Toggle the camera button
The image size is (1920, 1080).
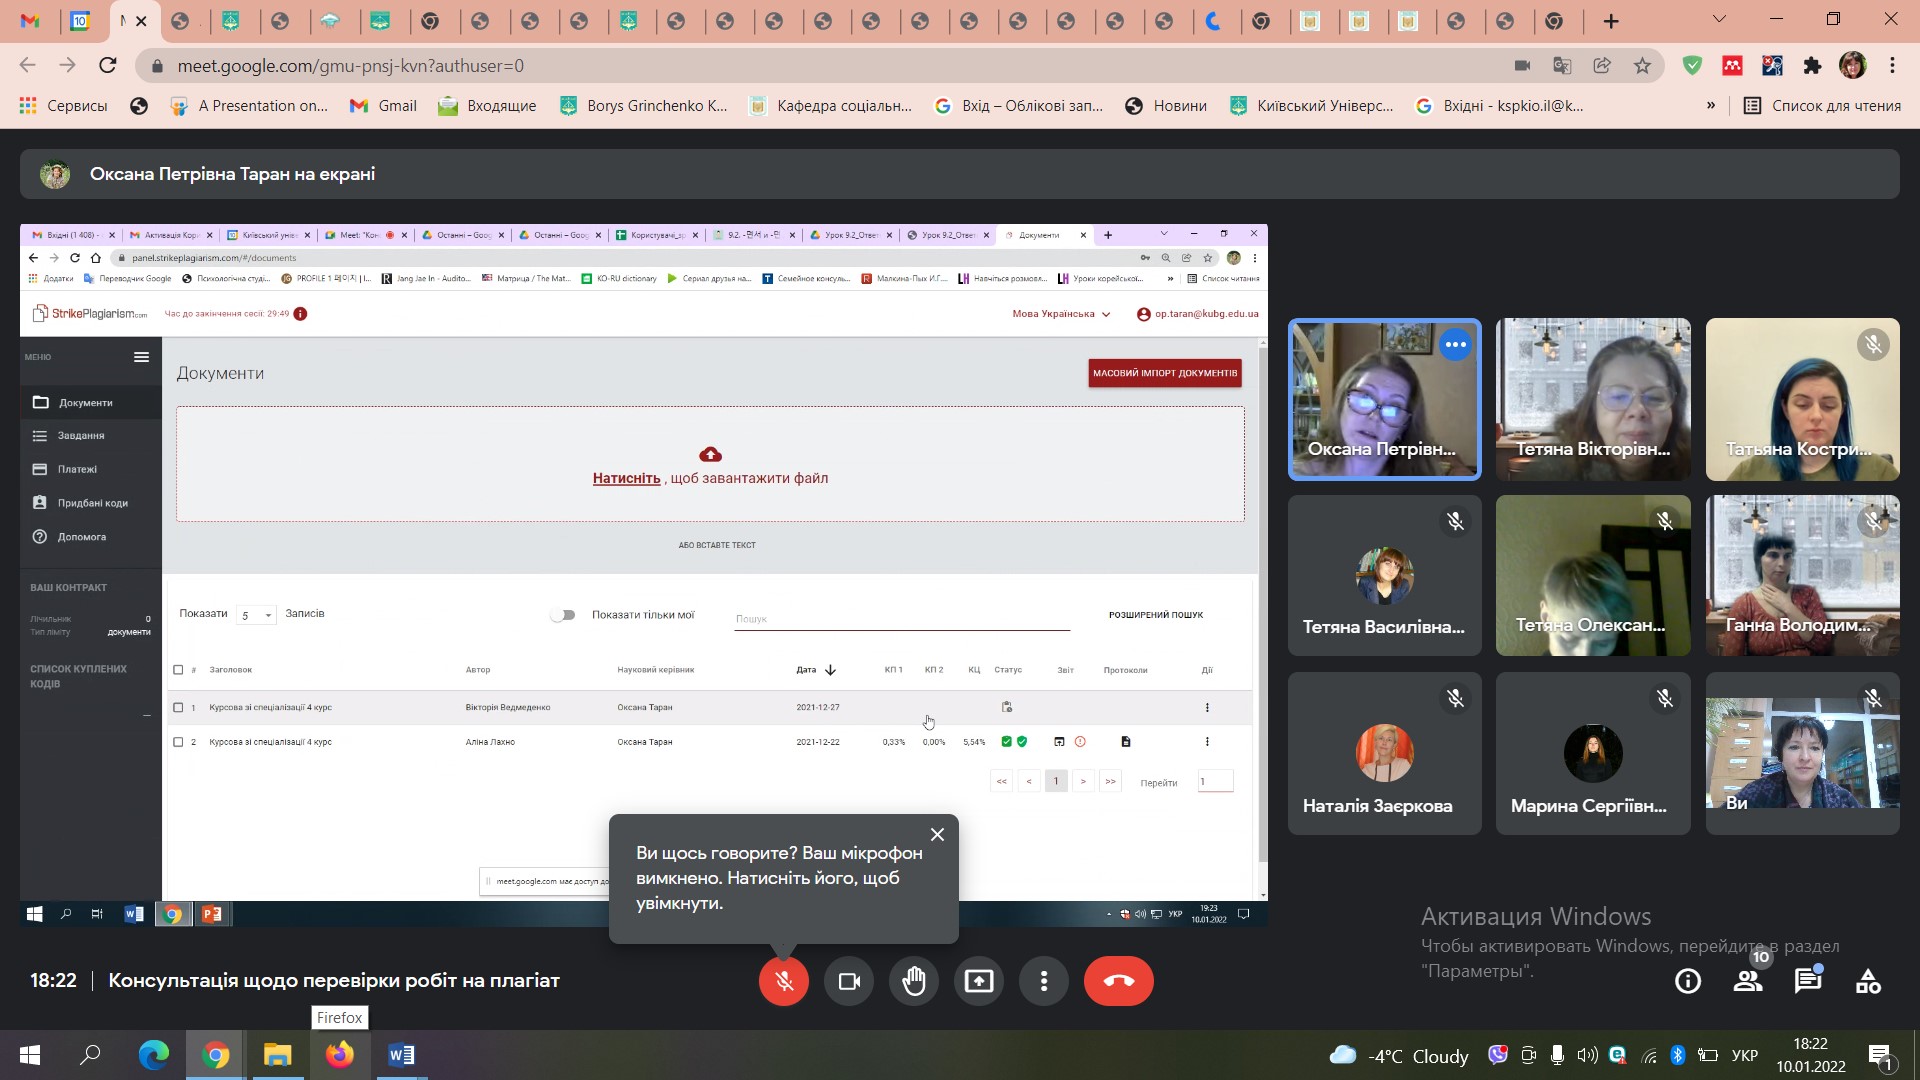pyautogui.click(x=848, y=981)
